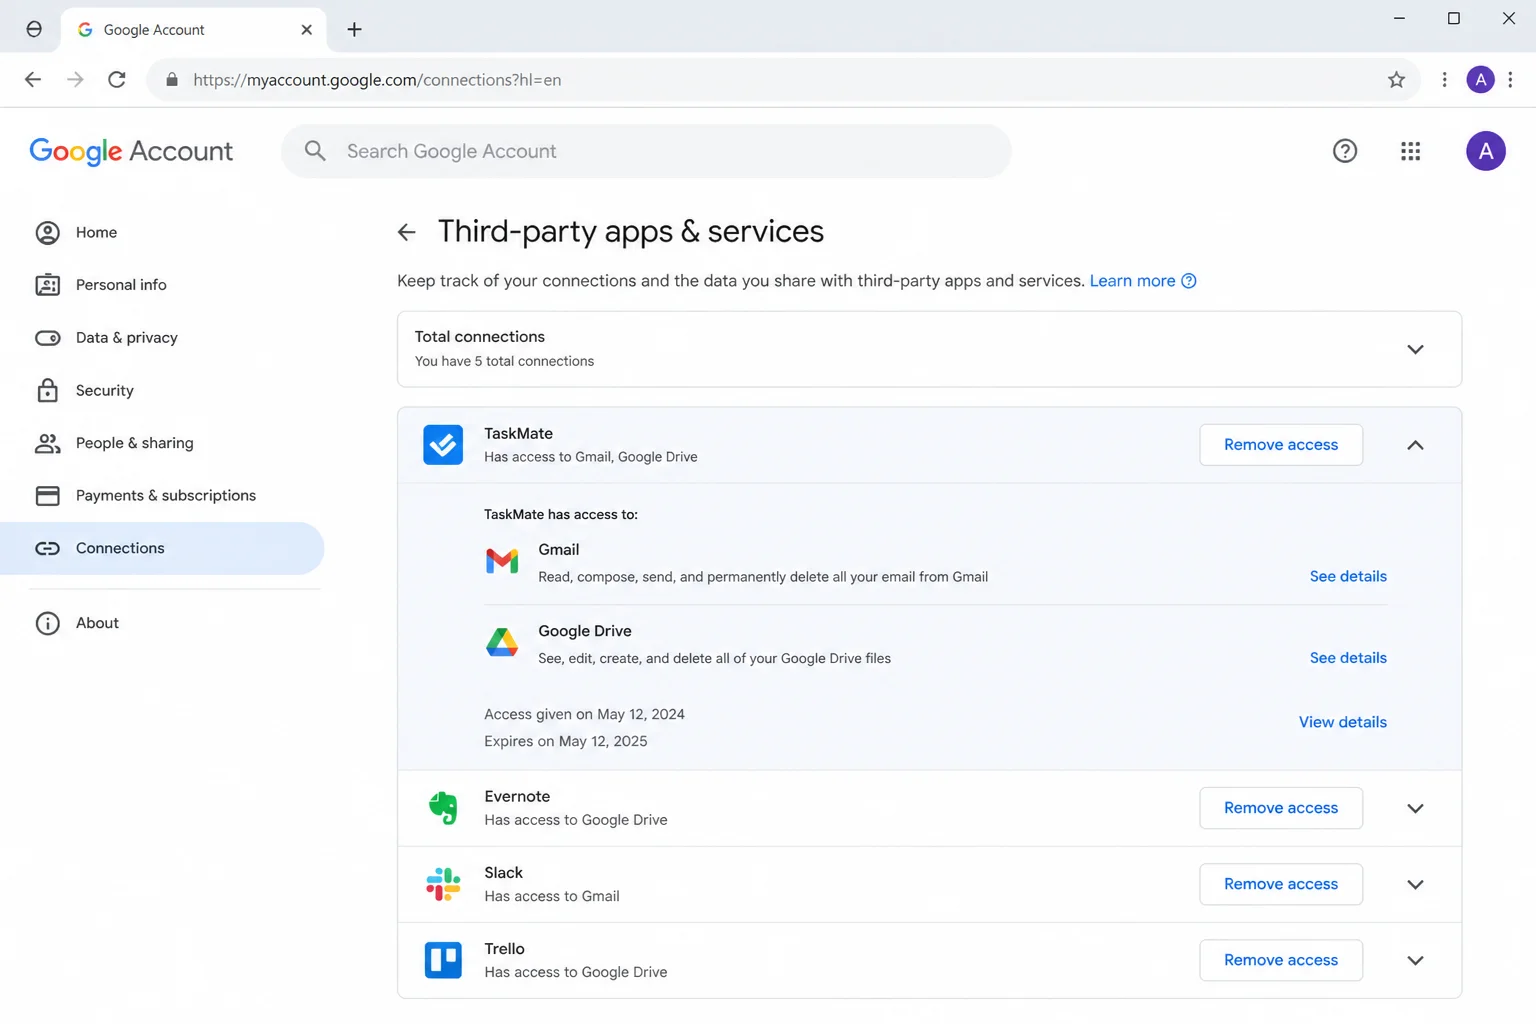
Task: Close the Google Account tab
Action: tap(306, 30)
